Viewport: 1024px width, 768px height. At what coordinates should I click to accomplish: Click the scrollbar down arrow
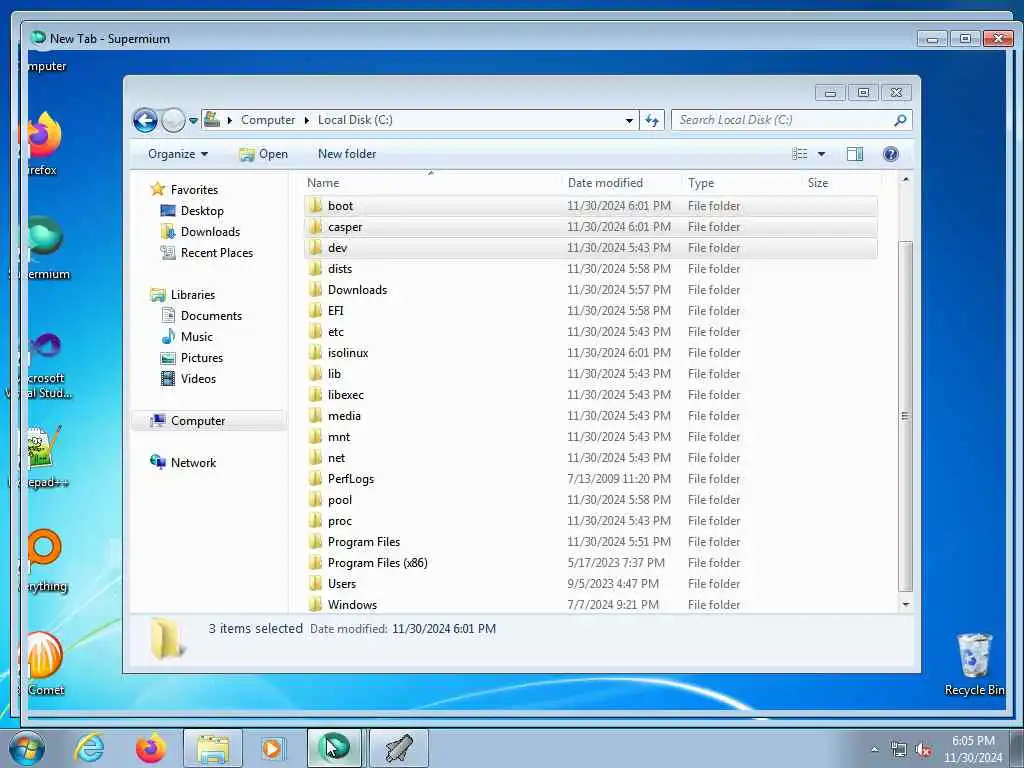click(905, 605)
